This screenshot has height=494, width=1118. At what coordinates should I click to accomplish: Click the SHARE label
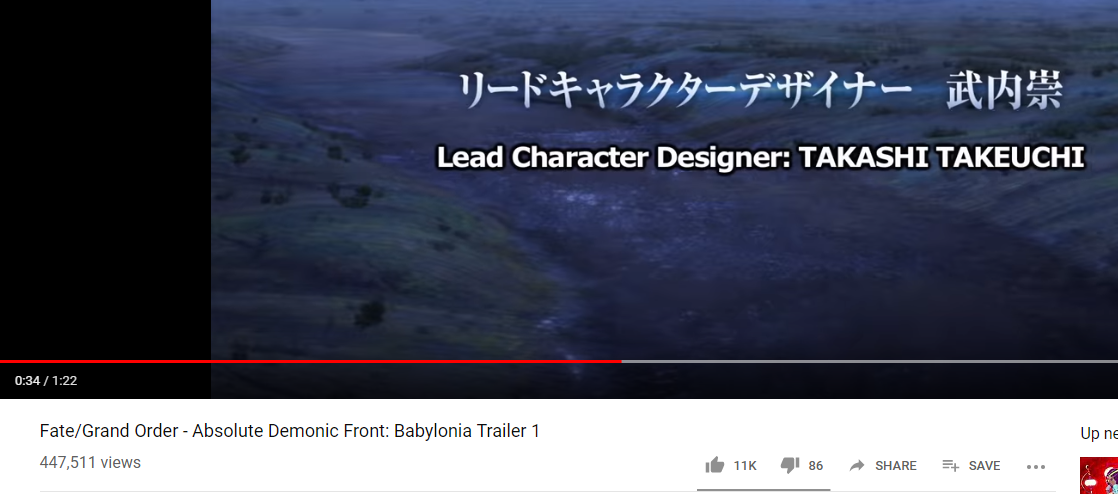[896, 465]
